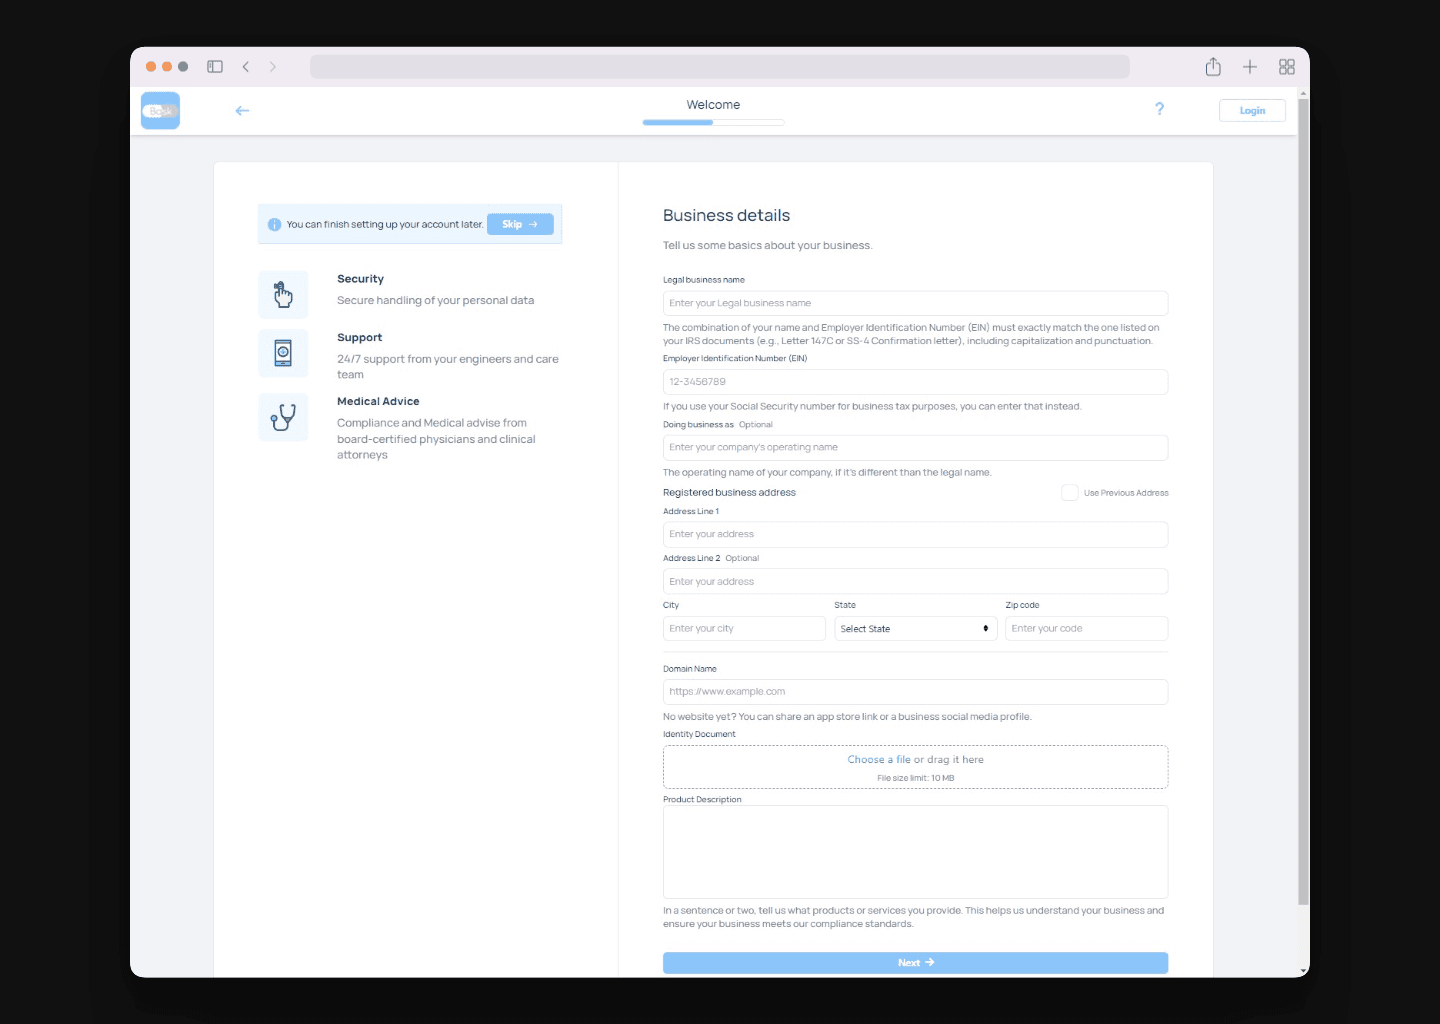Screen dimensions: 1440x1024
Task: Enable the Use Previous Address checkbox
Action: (1069, 493)
